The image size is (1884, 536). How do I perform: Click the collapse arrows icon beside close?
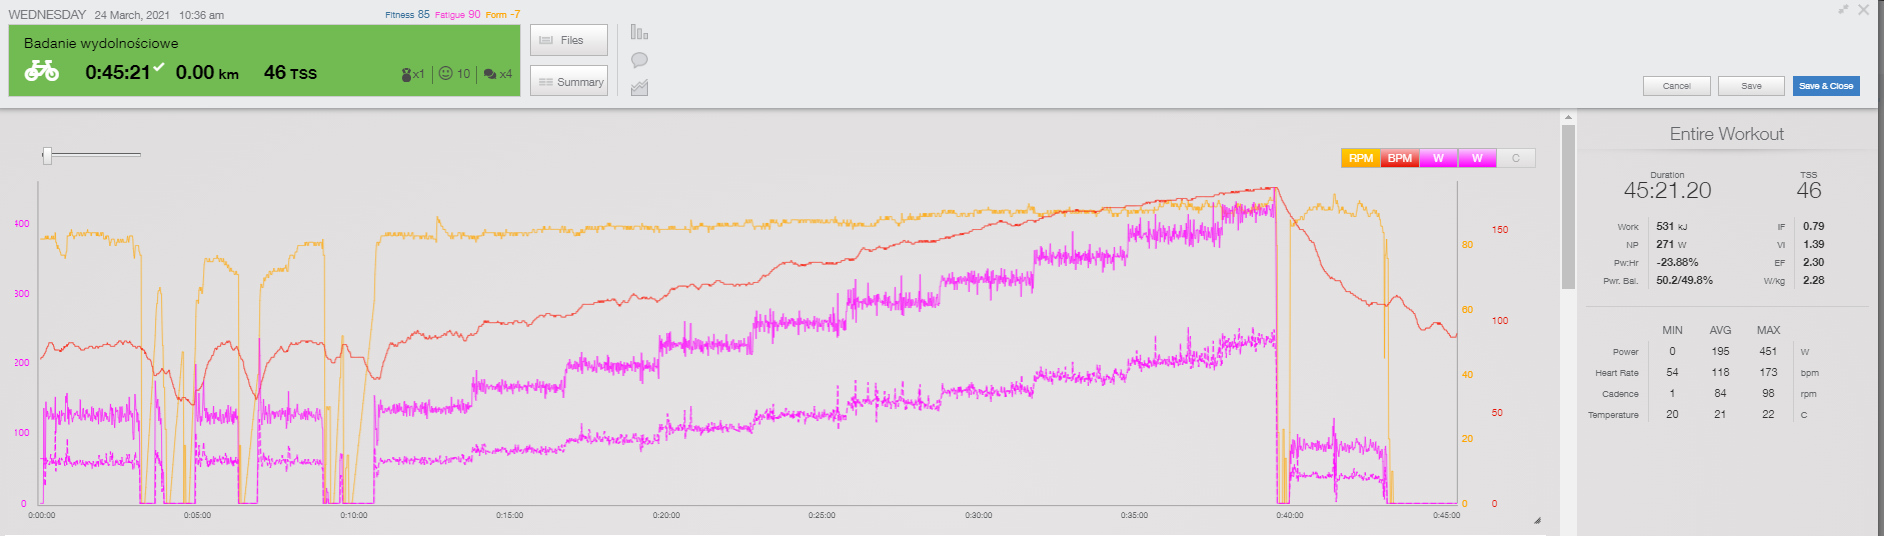tap(1843, 9)
